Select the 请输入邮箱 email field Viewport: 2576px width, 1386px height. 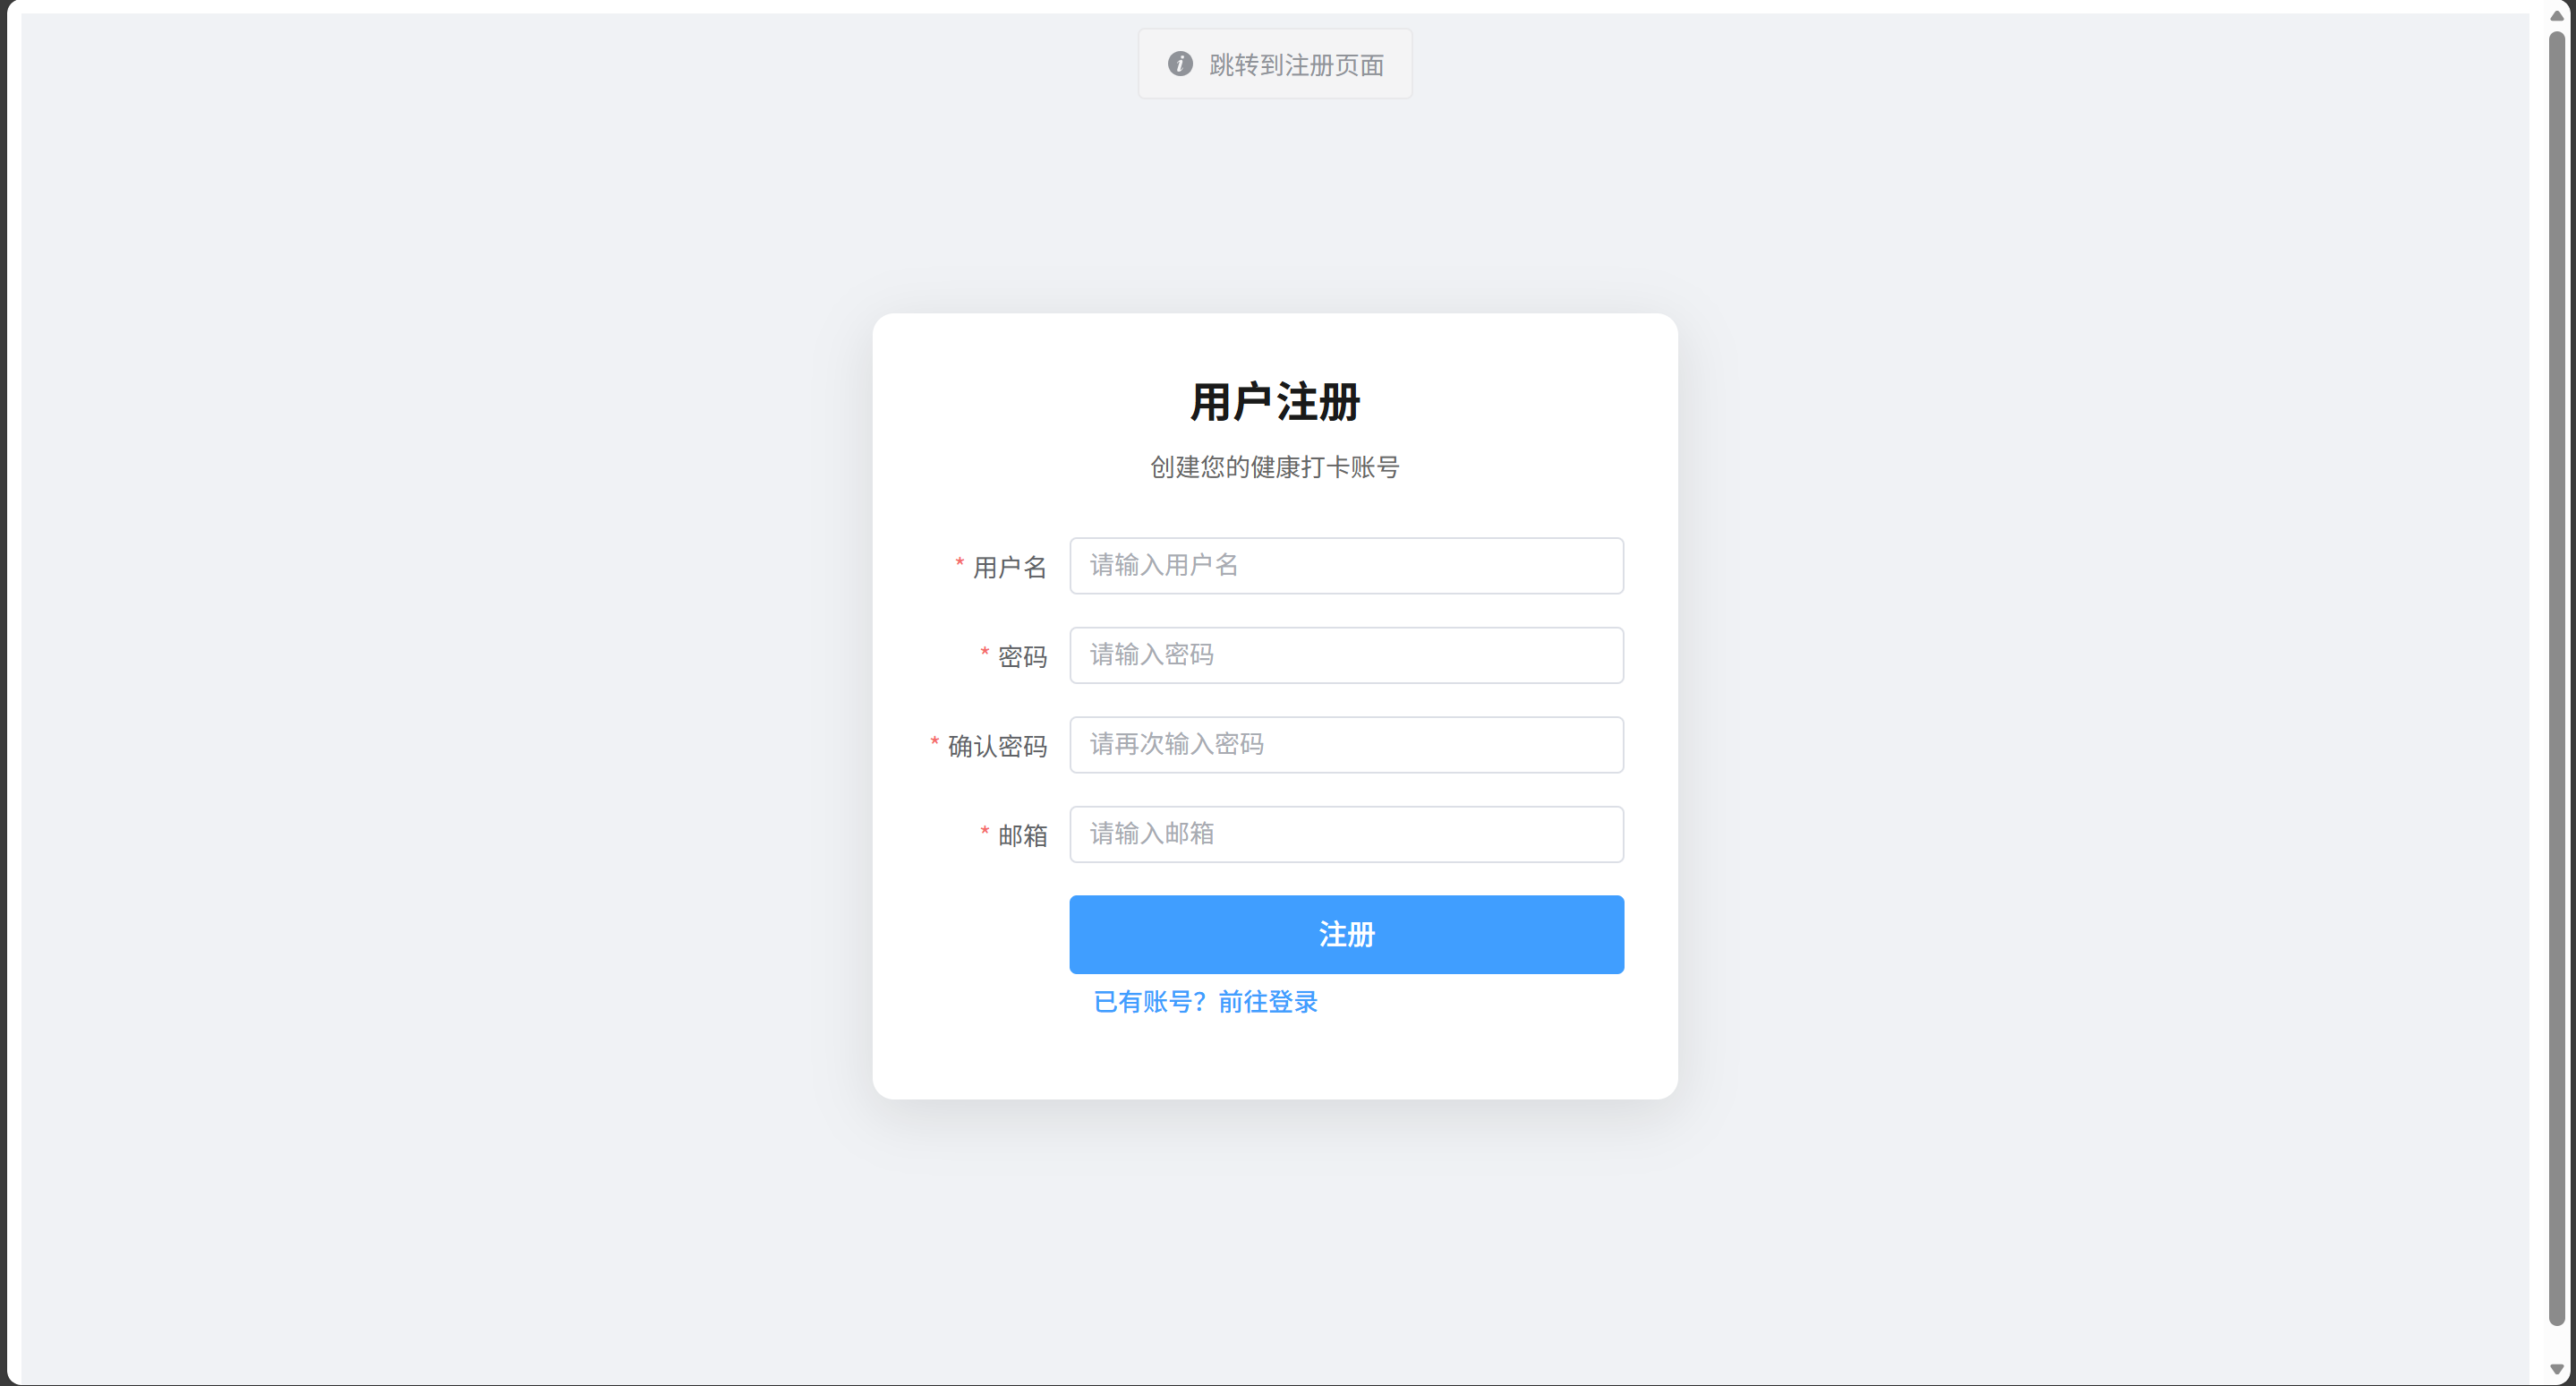(x=1346, y=834)
